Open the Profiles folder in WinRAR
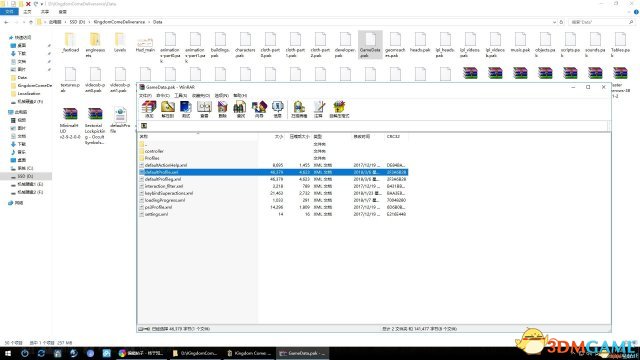The width and height of the screenshot is (640, 360). (152, 158)
